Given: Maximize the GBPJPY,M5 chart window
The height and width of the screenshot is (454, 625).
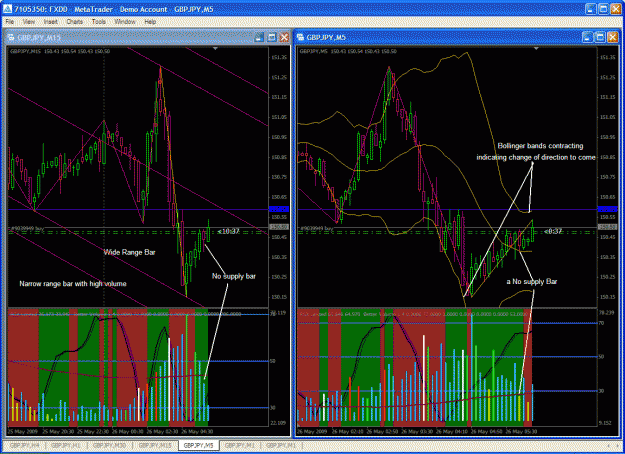Looking at the screenshot, I should (600, 37).
